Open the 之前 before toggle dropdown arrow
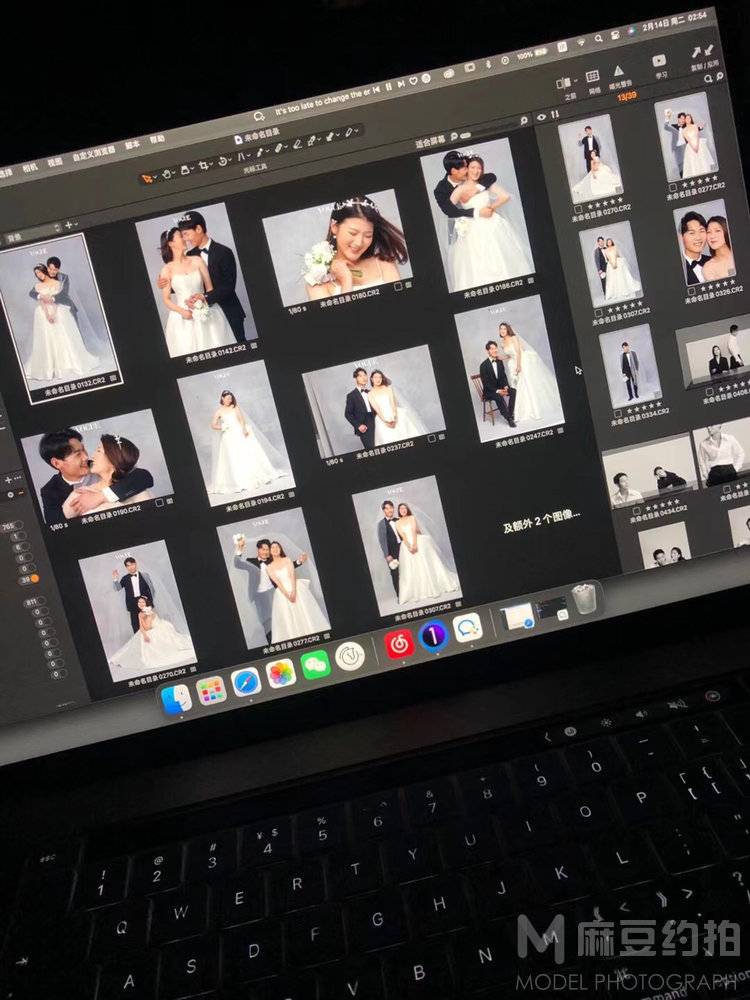The height and width of the screenshot is (1000, 750). (x=574, y=81)
